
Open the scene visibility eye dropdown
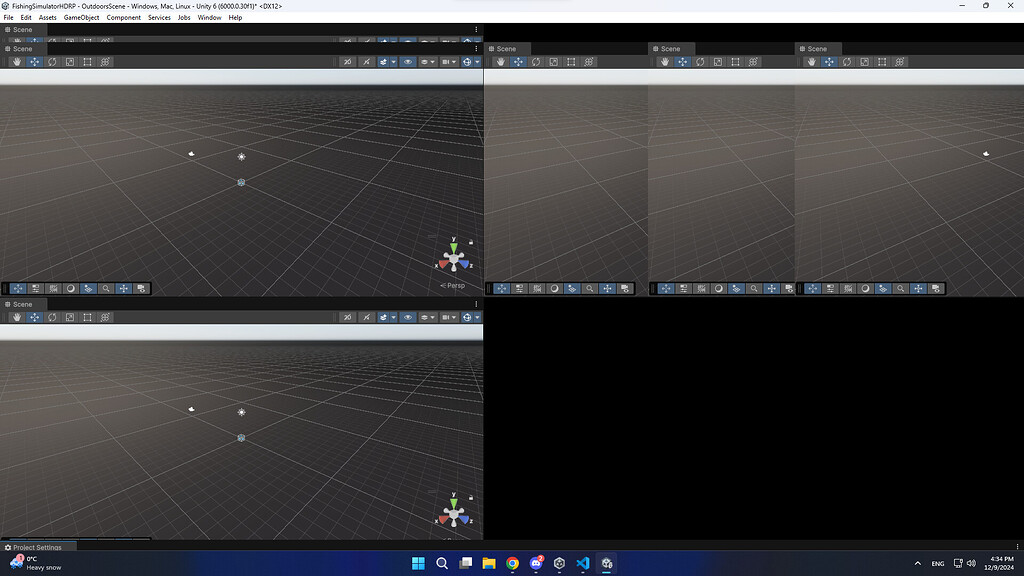click(409, 61)
